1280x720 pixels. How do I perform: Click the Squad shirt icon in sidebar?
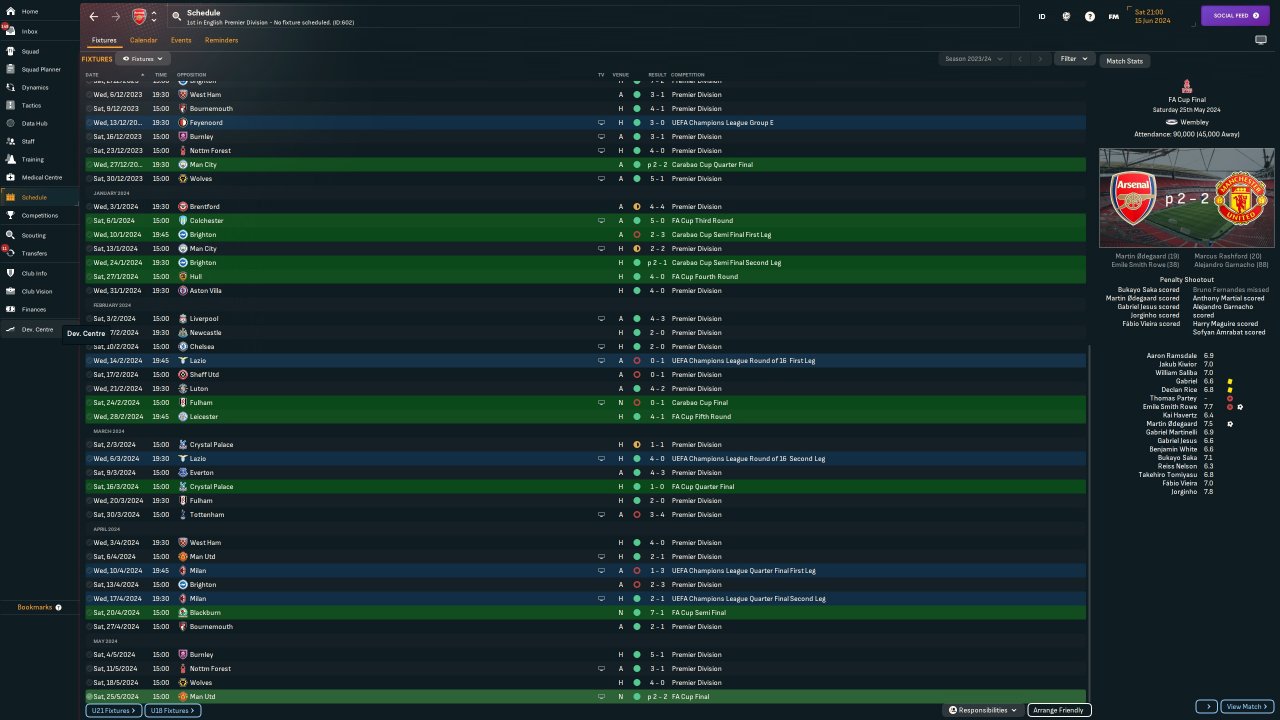click(10, 51)
